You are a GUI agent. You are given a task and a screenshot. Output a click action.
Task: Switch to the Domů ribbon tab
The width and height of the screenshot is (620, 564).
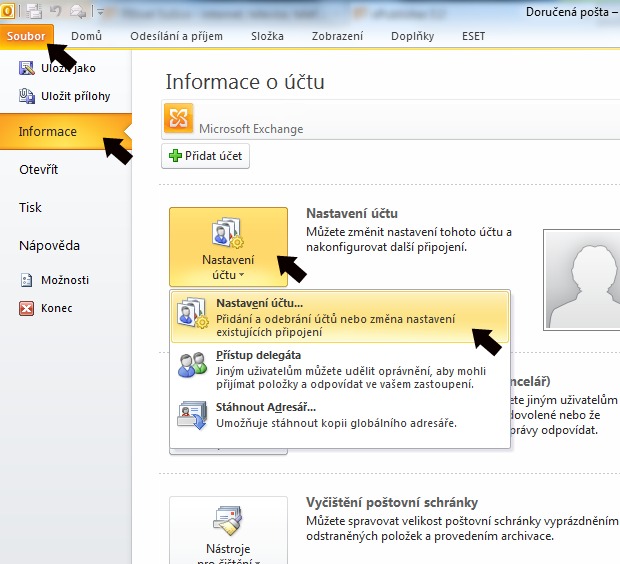pos(86,36)
